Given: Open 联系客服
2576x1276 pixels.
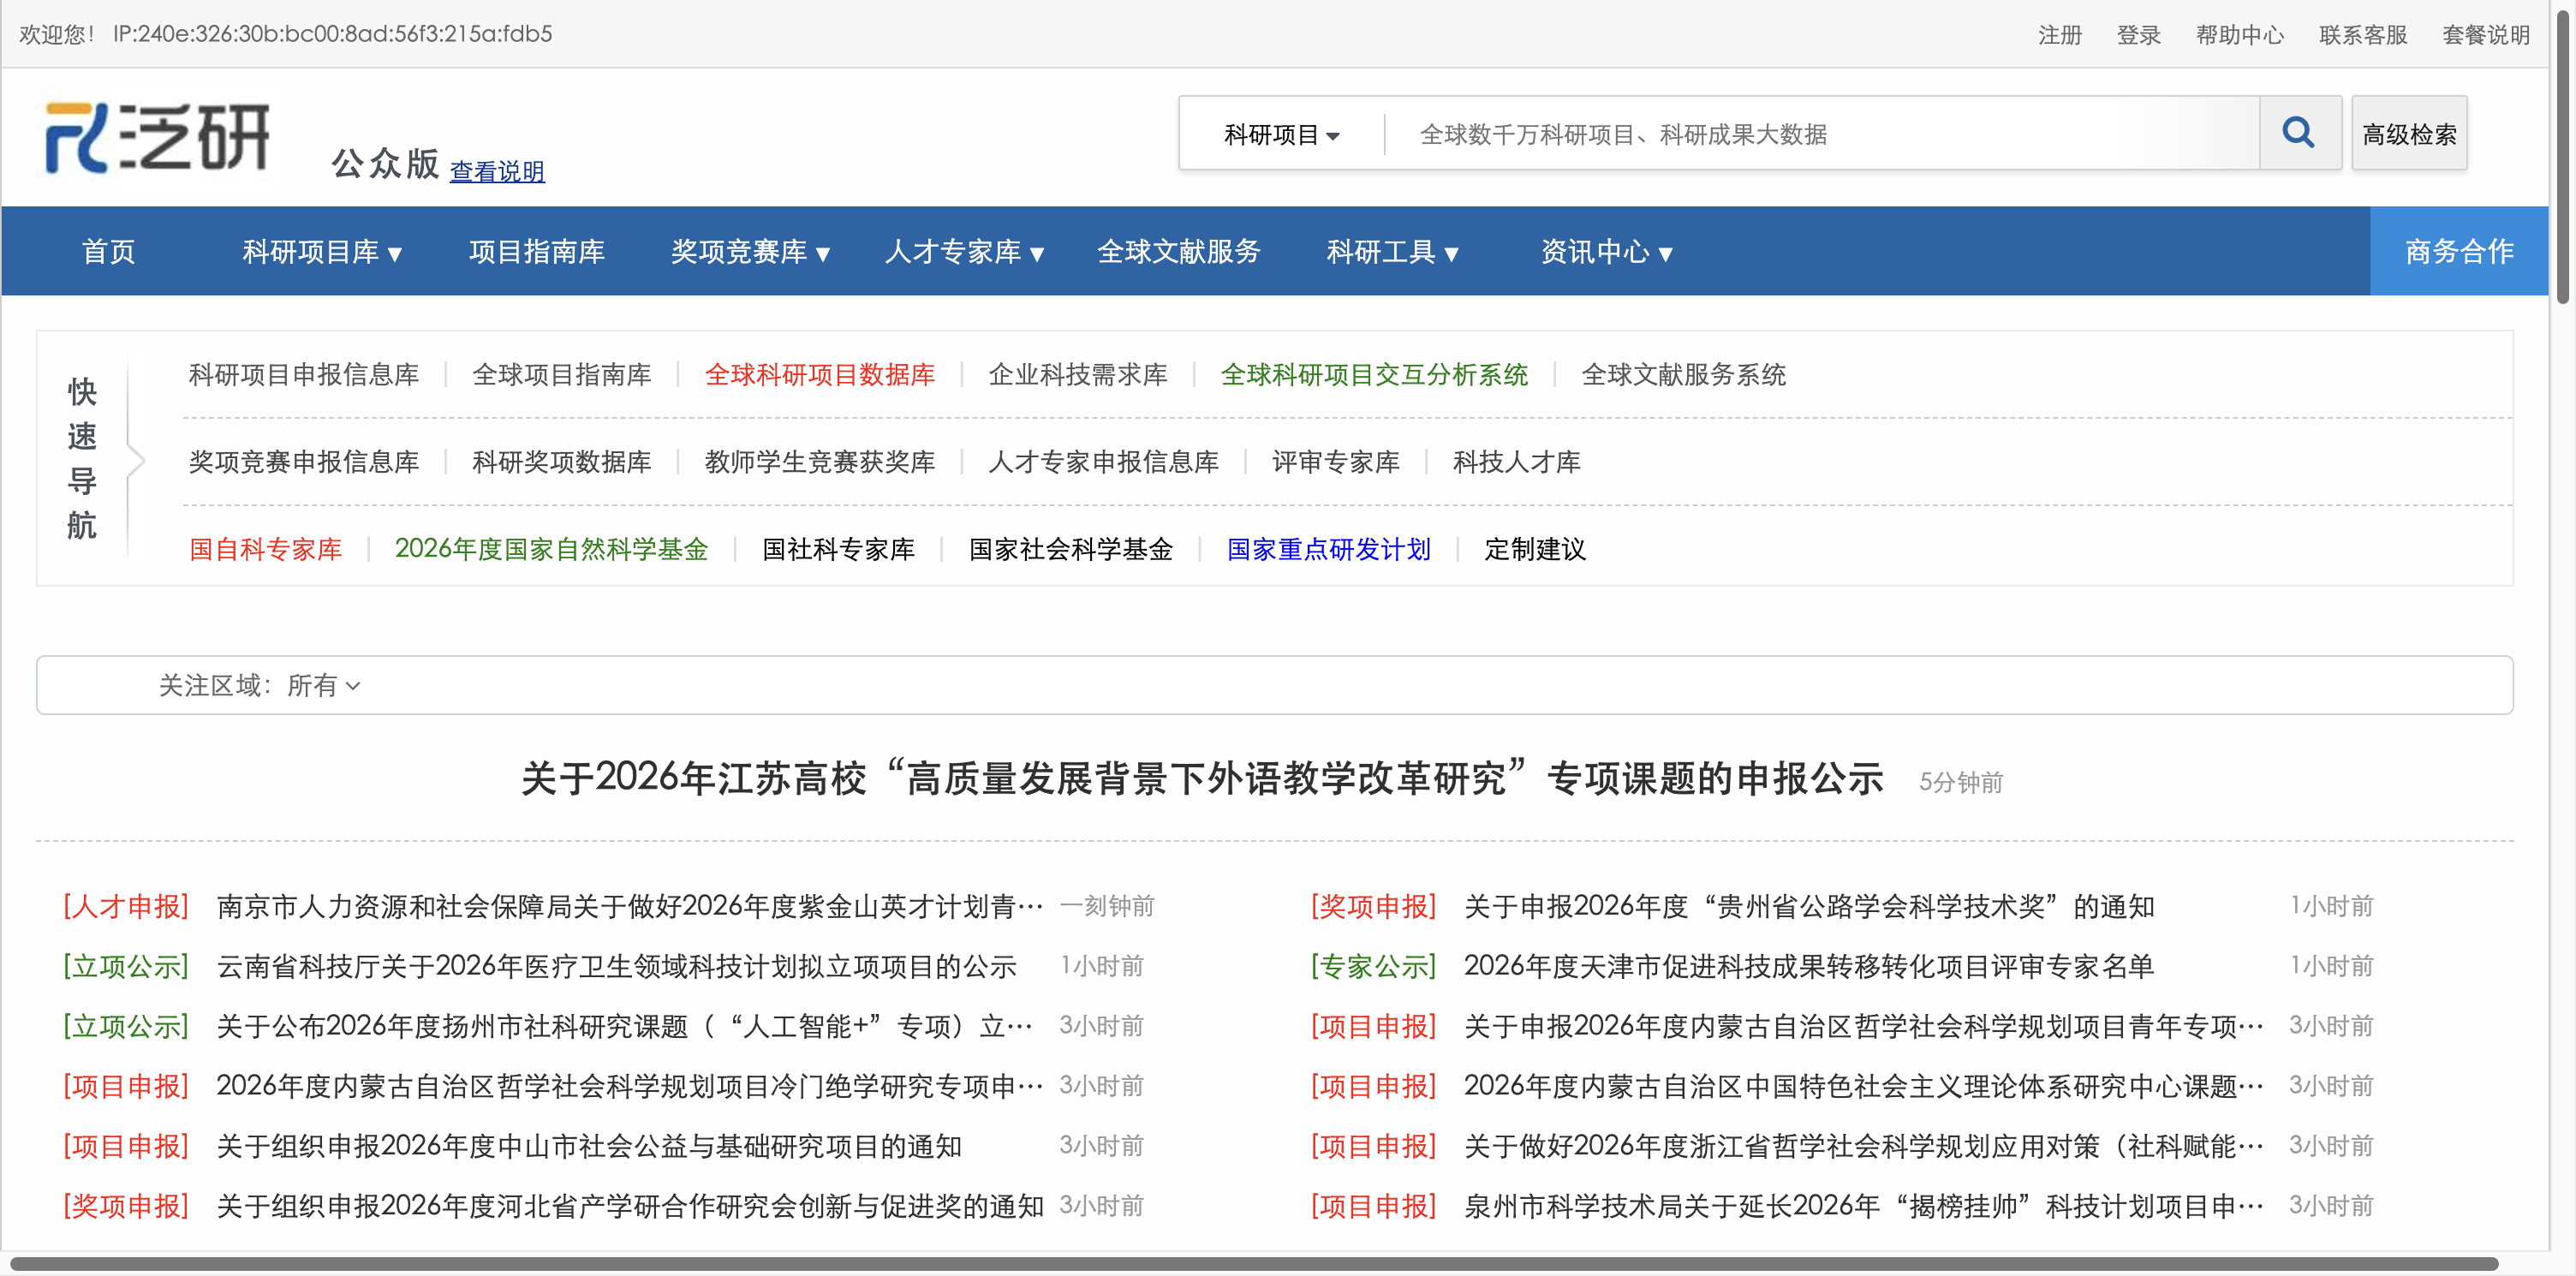Looking at the screenshot, I should (2363, 35).
